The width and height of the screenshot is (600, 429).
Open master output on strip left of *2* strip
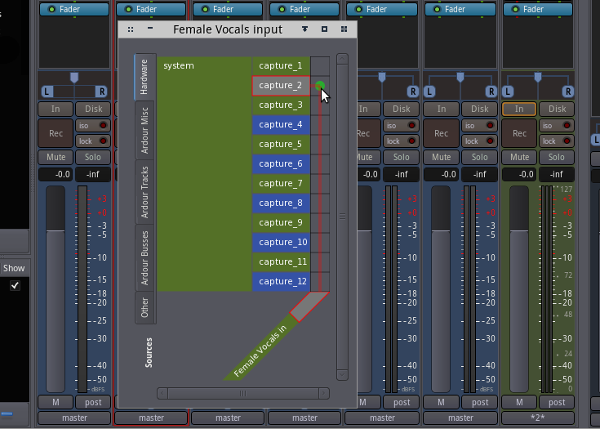(460, 418)
